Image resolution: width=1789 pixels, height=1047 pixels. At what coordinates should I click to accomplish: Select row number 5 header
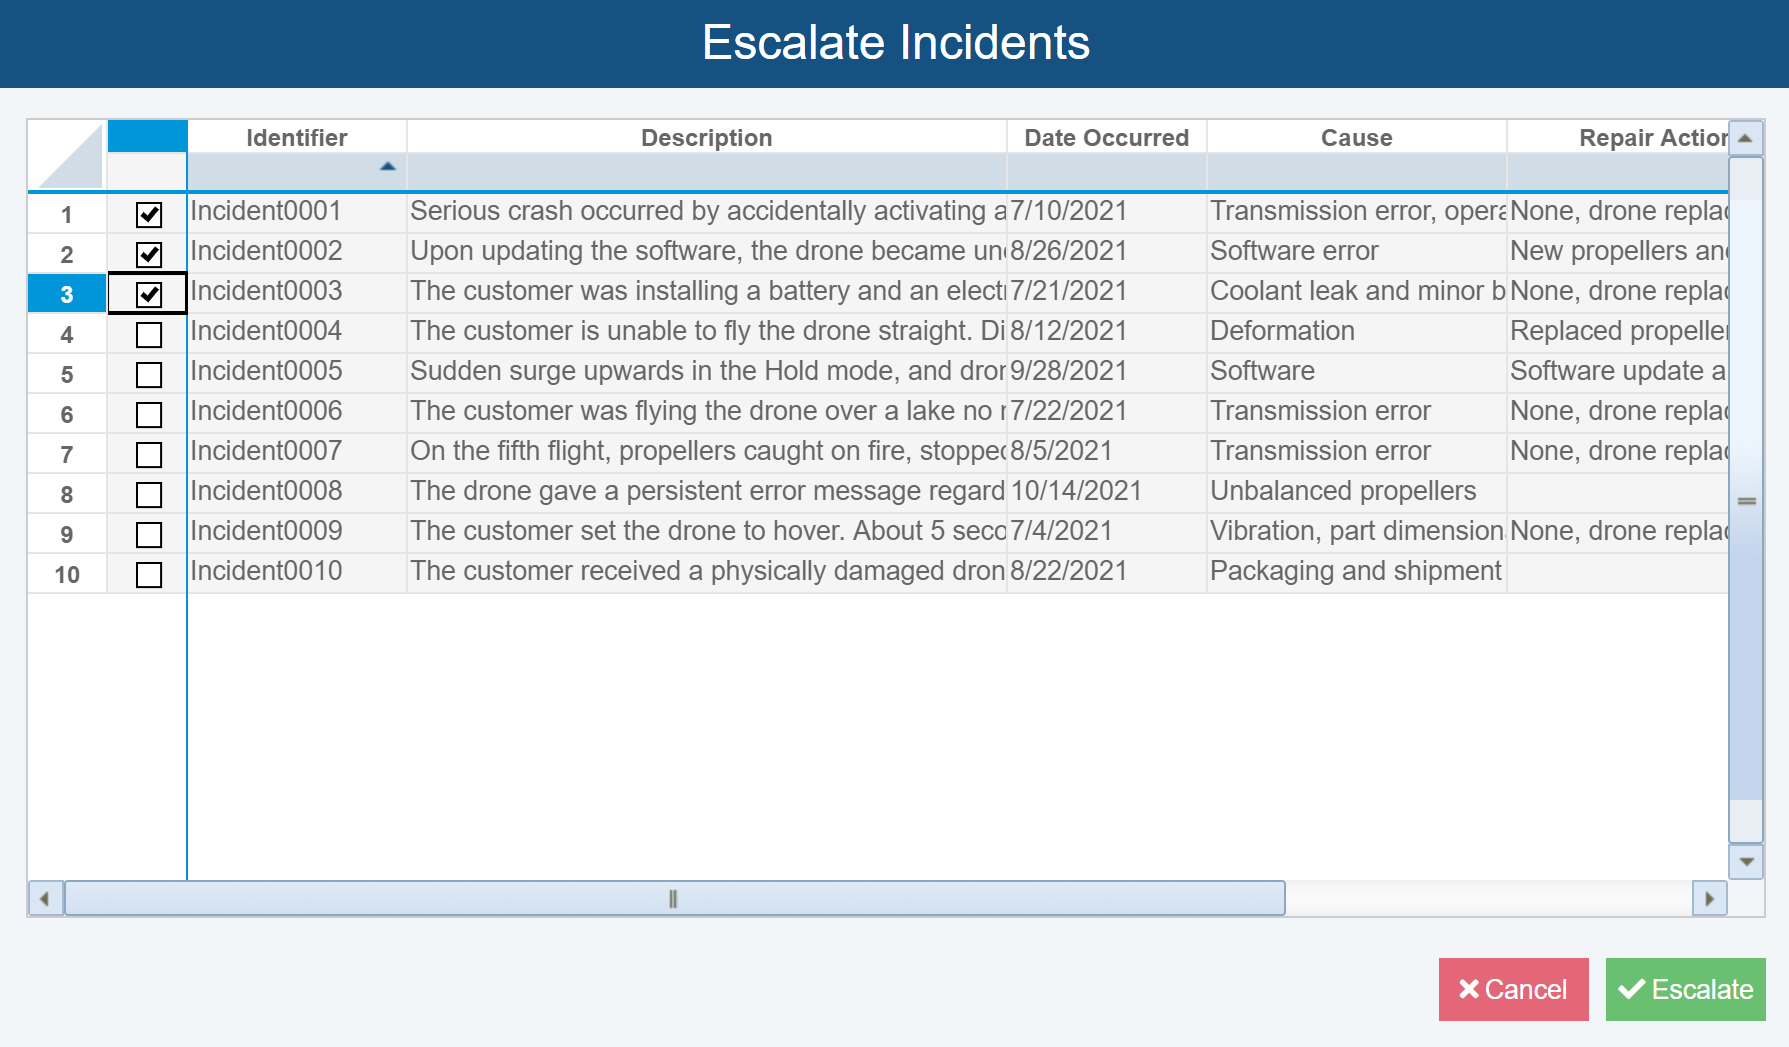click(67, 374)
